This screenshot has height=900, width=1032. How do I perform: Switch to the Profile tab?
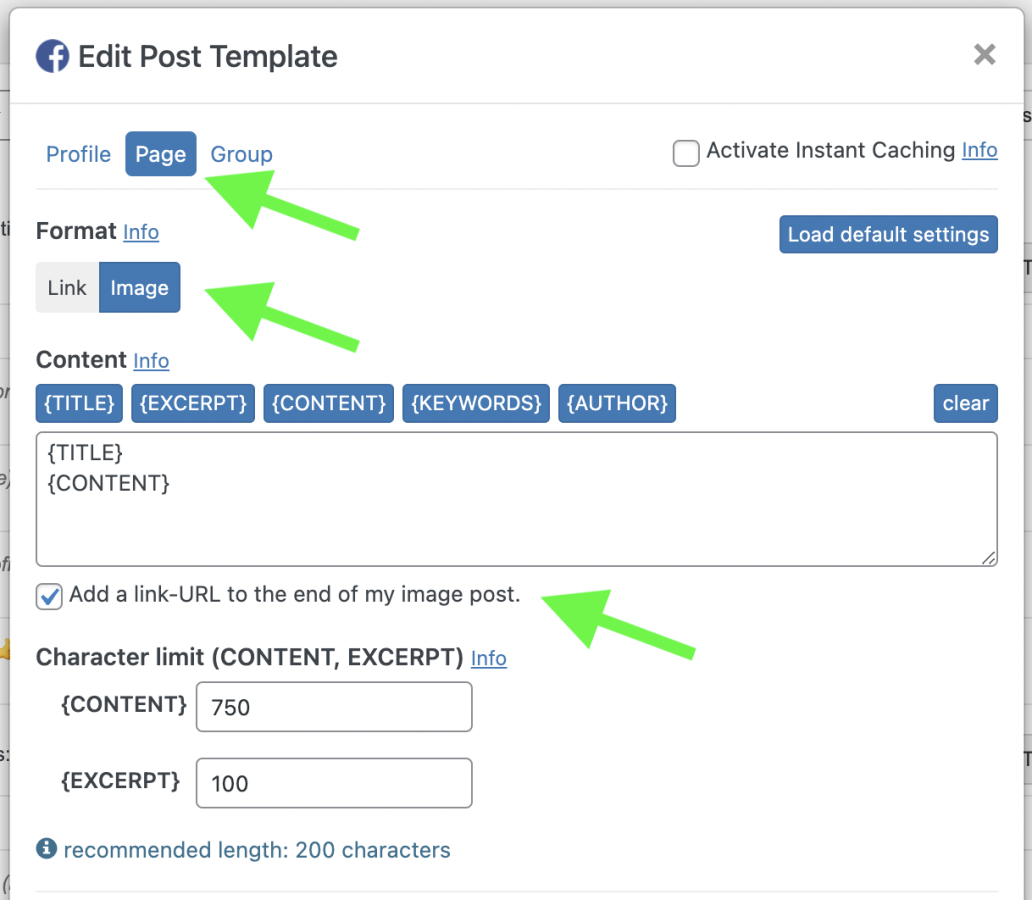click(x=78, y=154)
